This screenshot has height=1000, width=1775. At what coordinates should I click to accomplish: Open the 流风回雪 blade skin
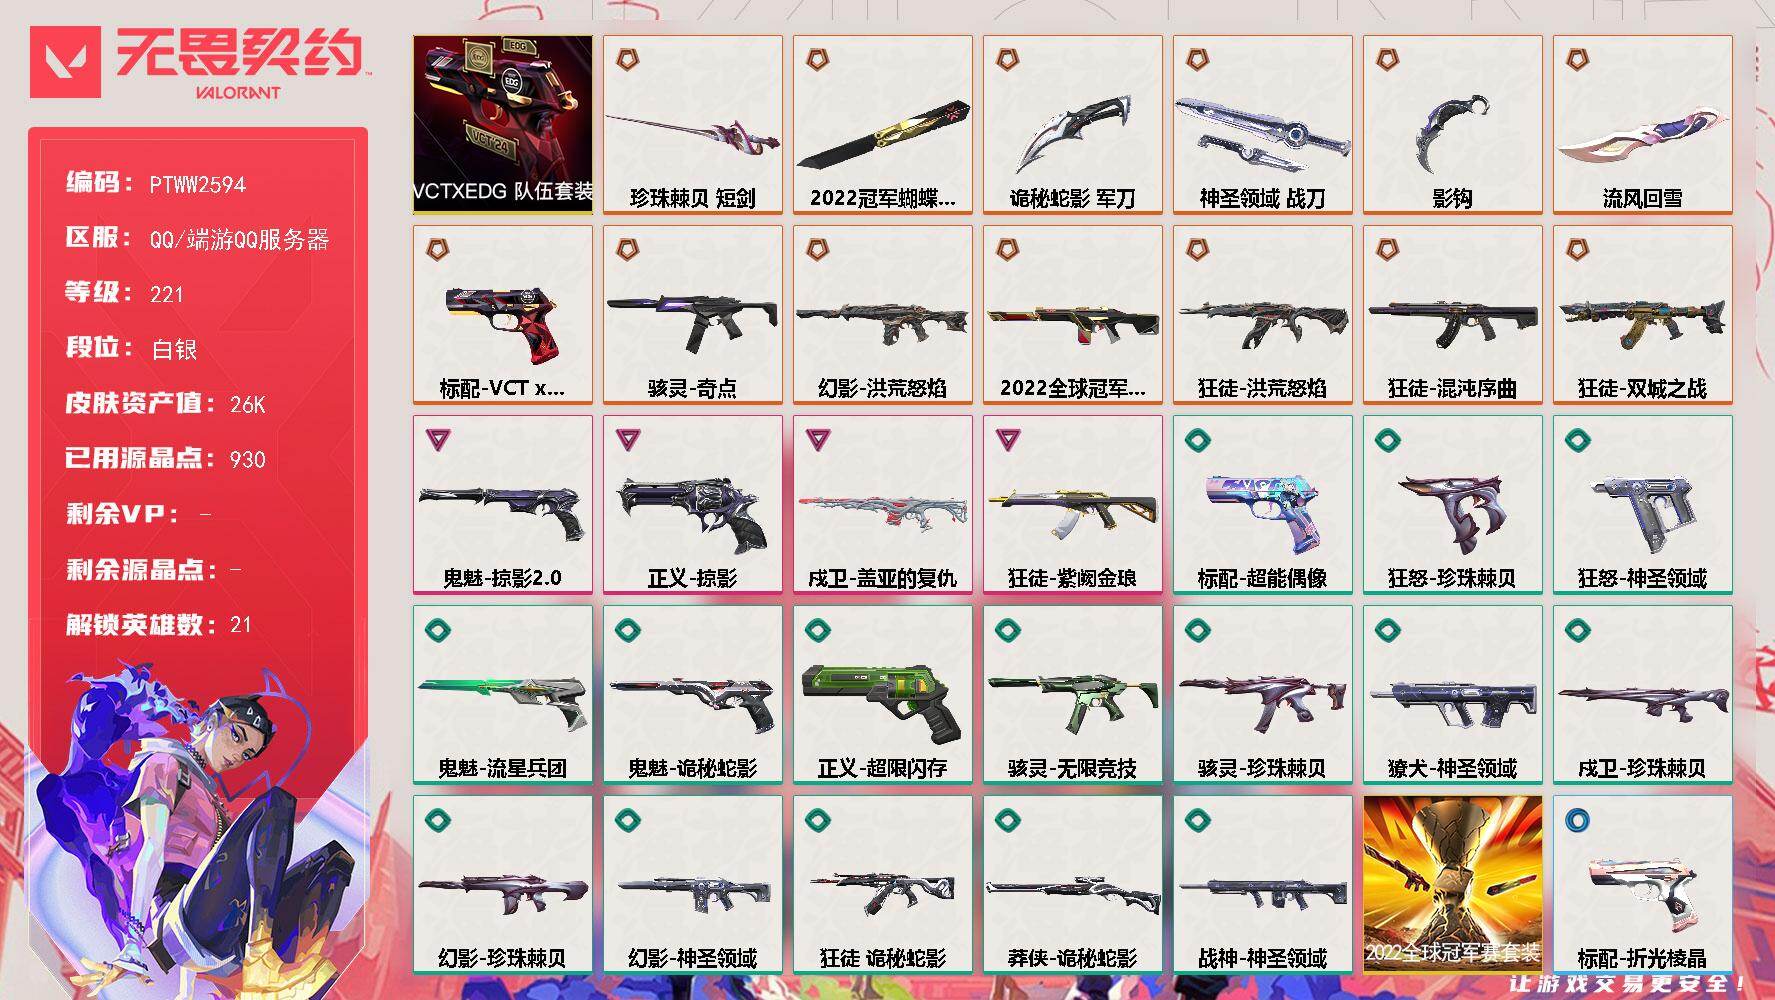click(1643, 125)
